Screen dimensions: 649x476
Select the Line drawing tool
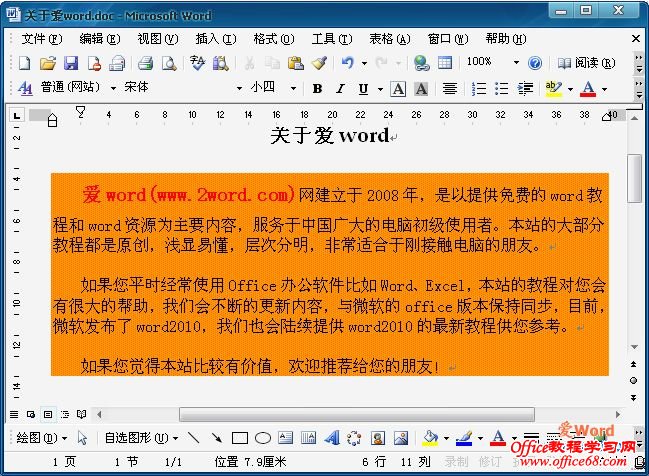(x=193, y=438)
